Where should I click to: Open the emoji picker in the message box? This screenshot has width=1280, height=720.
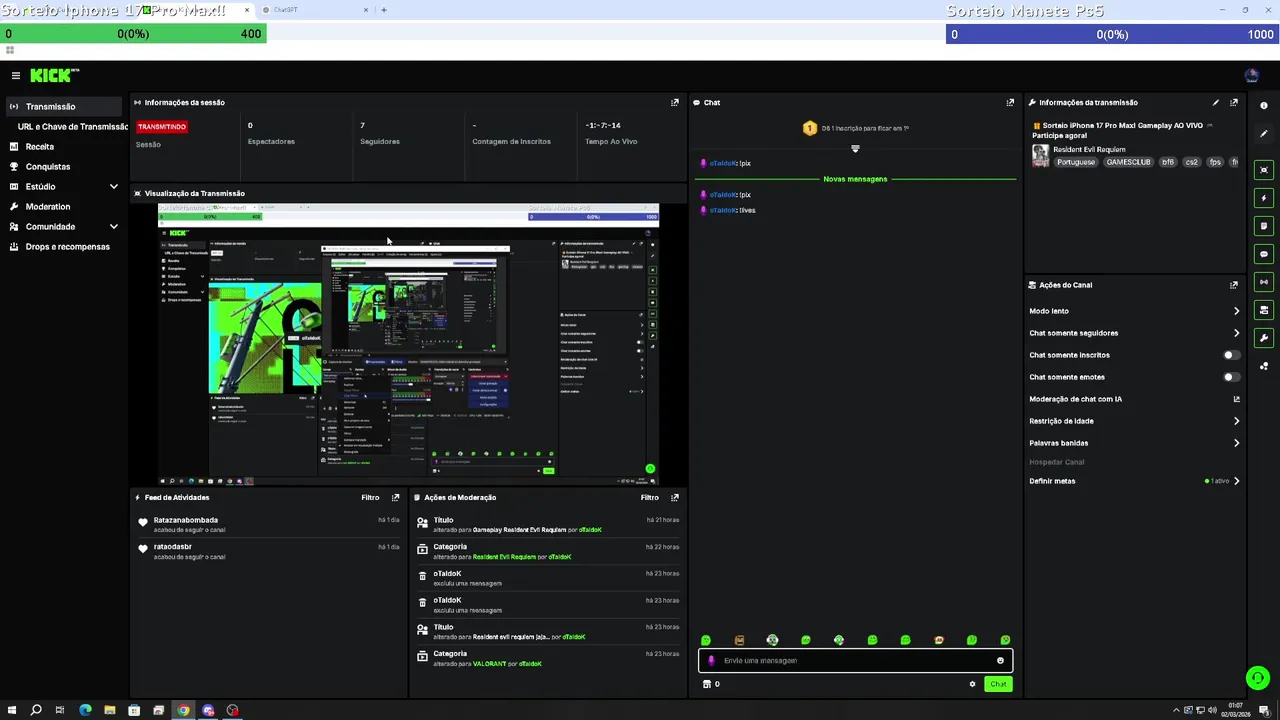point(1000,660)
